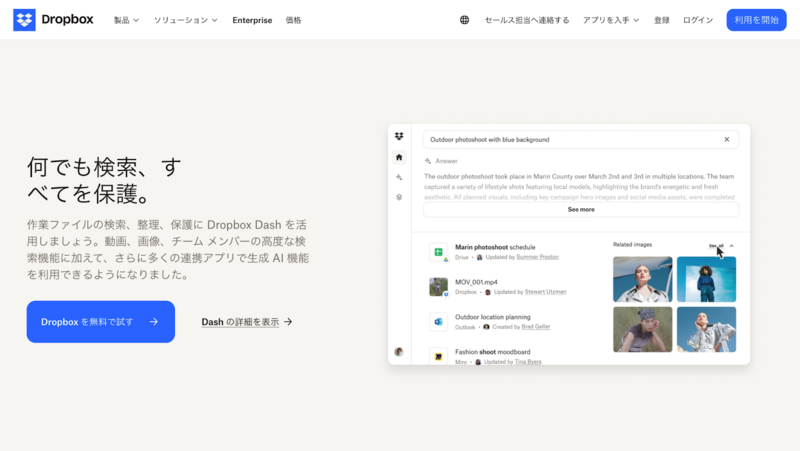800x451 pixels.
Task: Expand the ソリューション menu
Action: click(x=186, y=20)
